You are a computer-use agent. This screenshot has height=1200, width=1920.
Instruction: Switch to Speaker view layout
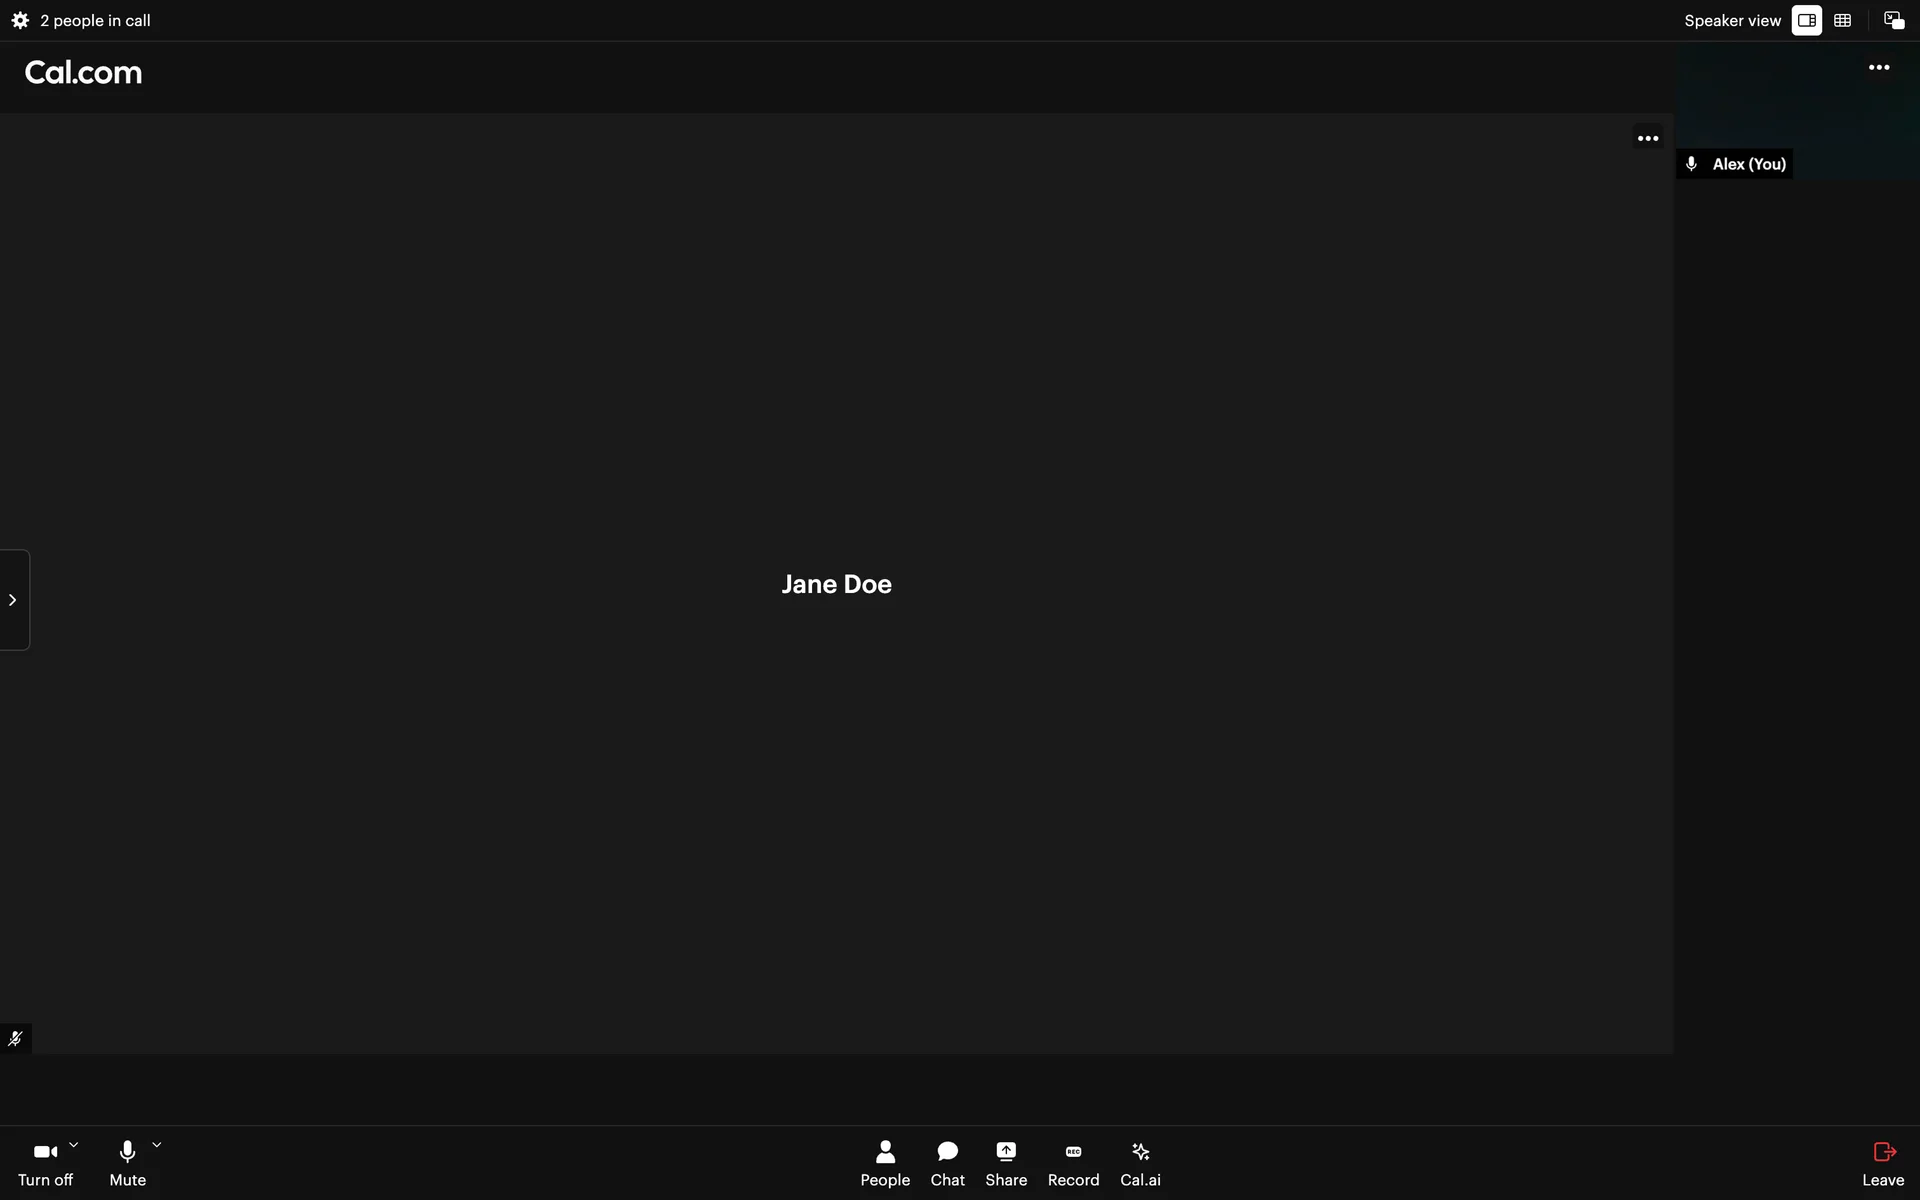coord(1806,20)
